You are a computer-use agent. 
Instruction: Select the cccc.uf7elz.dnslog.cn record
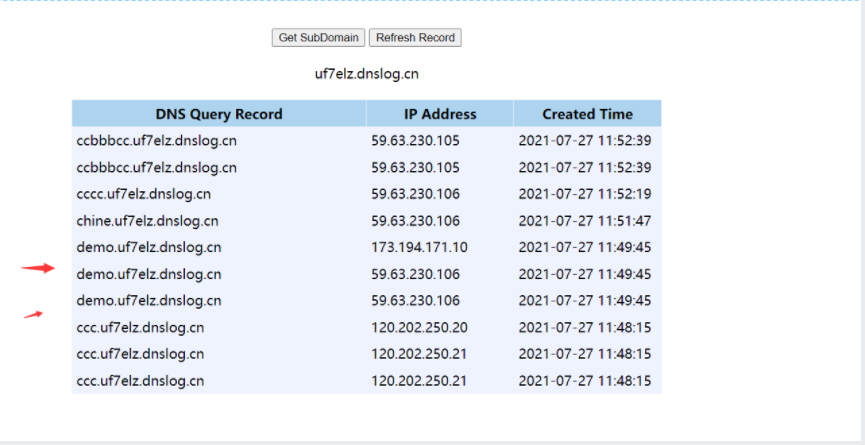(x=144, y=194)
